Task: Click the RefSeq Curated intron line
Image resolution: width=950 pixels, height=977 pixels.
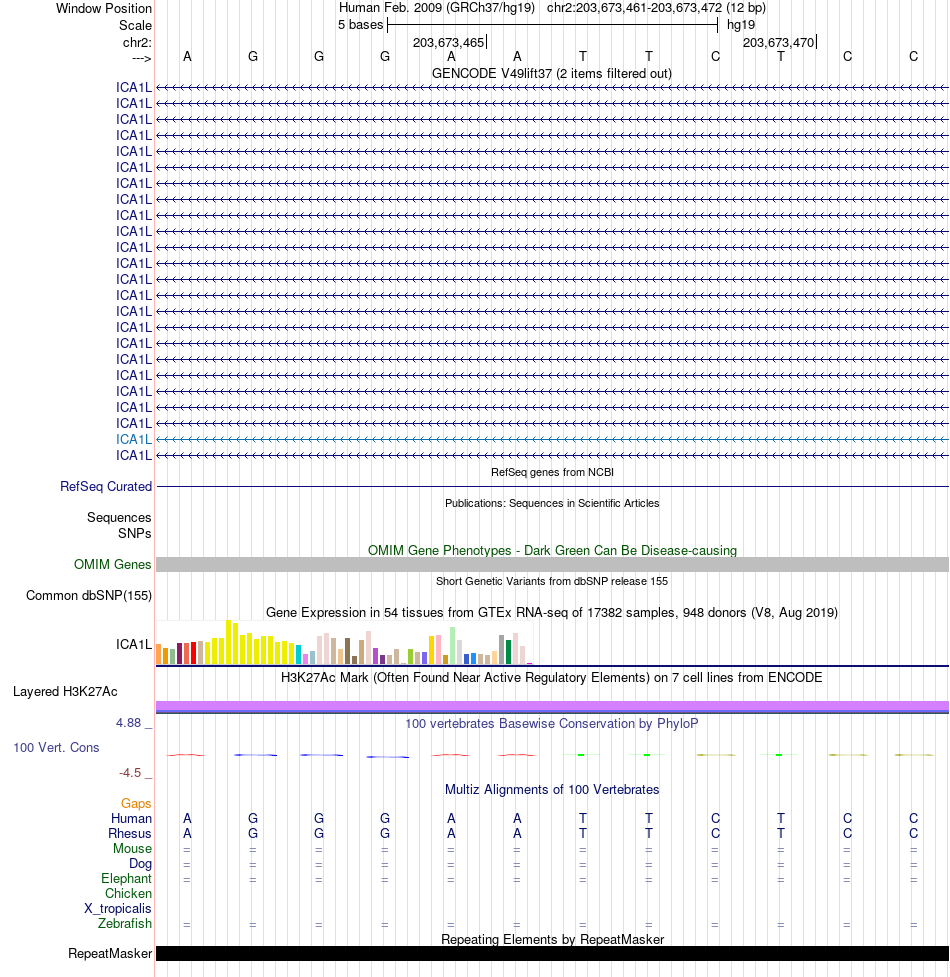Action: click(x=552, y=486)
